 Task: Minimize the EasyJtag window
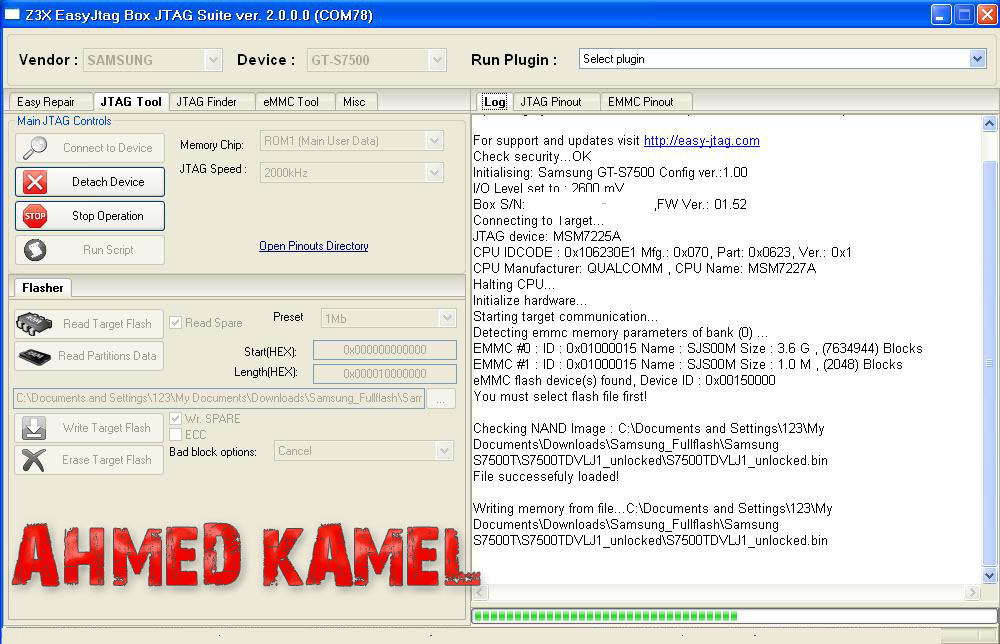pyautogui.click(x=941, y=14)
